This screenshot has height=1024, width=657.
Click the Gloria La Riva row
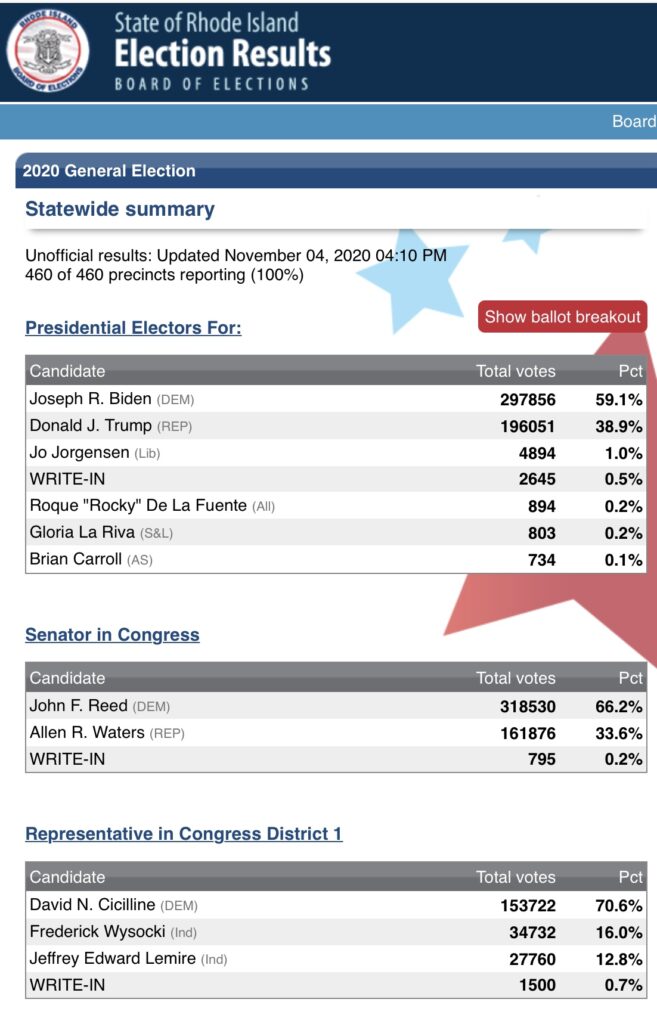[x=336, y=532]
